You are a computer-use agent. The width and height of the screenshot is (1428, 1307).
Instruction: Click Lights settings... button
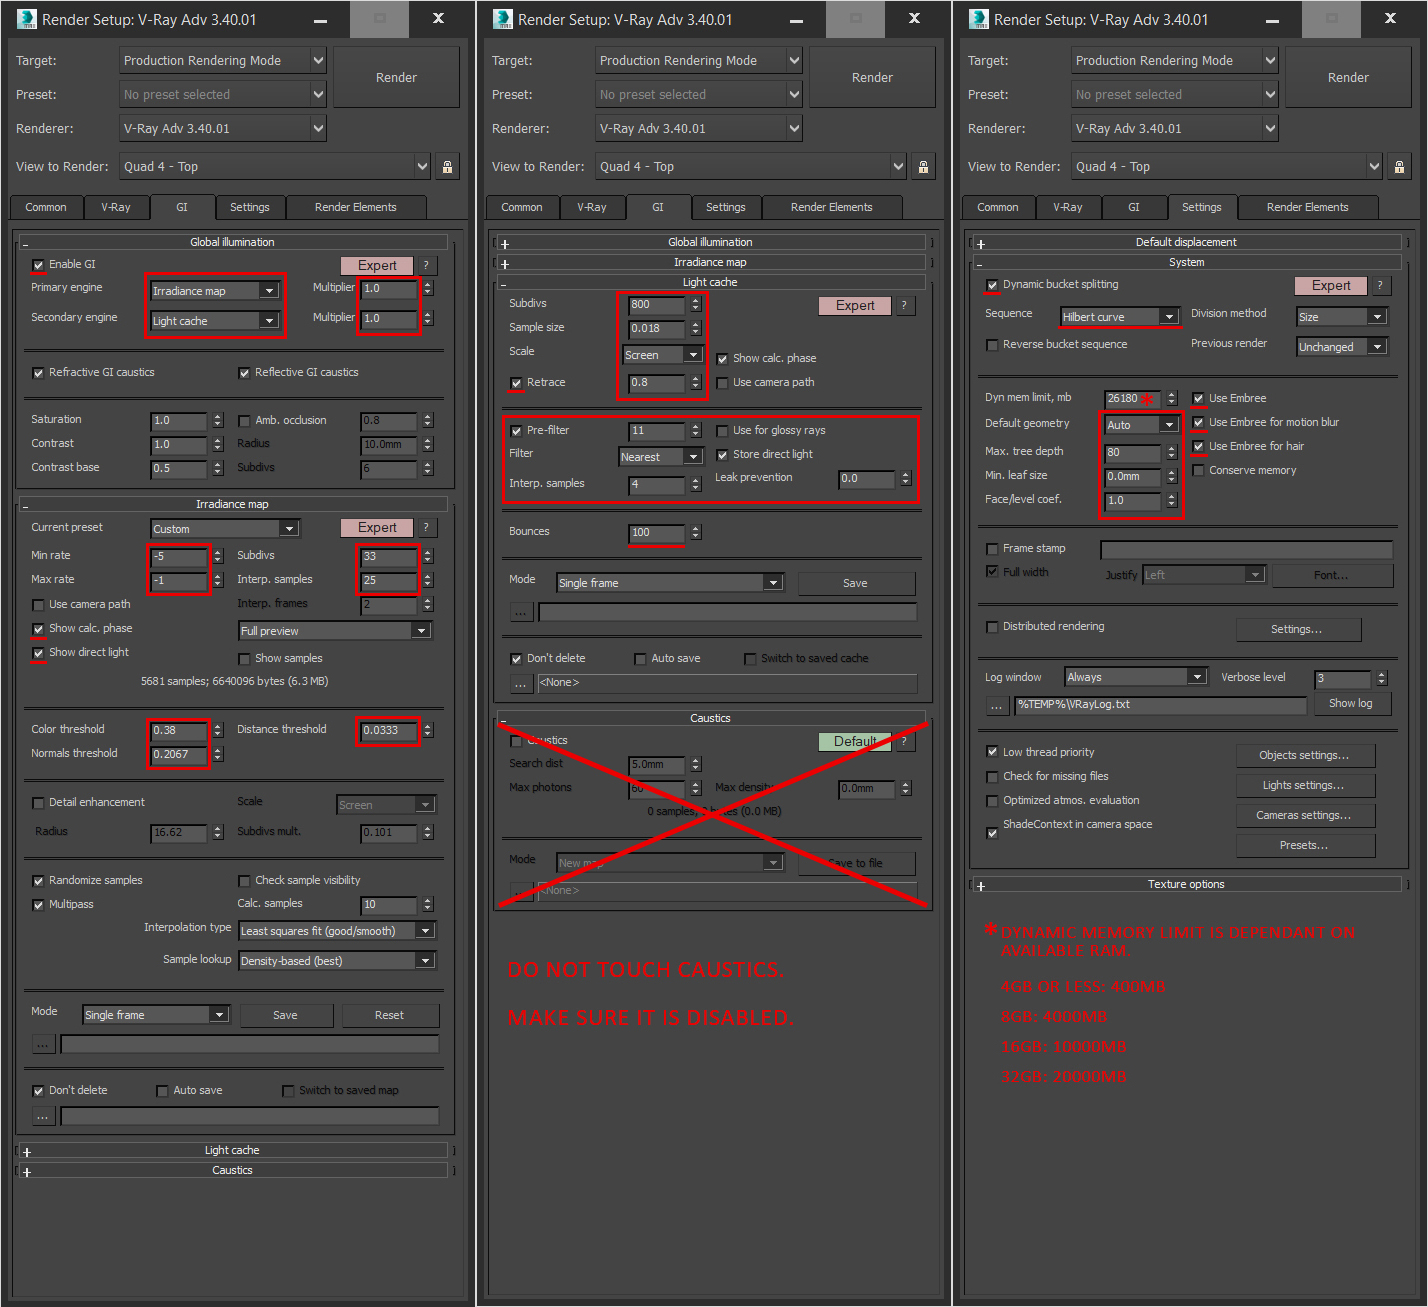point(1304,785)
